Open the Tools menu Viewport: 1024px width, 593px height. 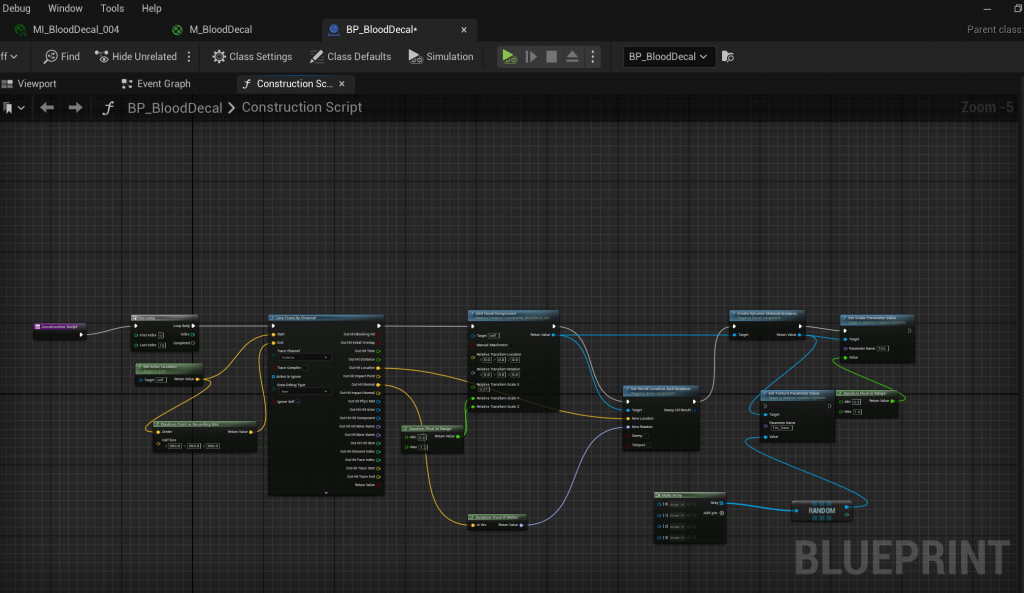112,8
